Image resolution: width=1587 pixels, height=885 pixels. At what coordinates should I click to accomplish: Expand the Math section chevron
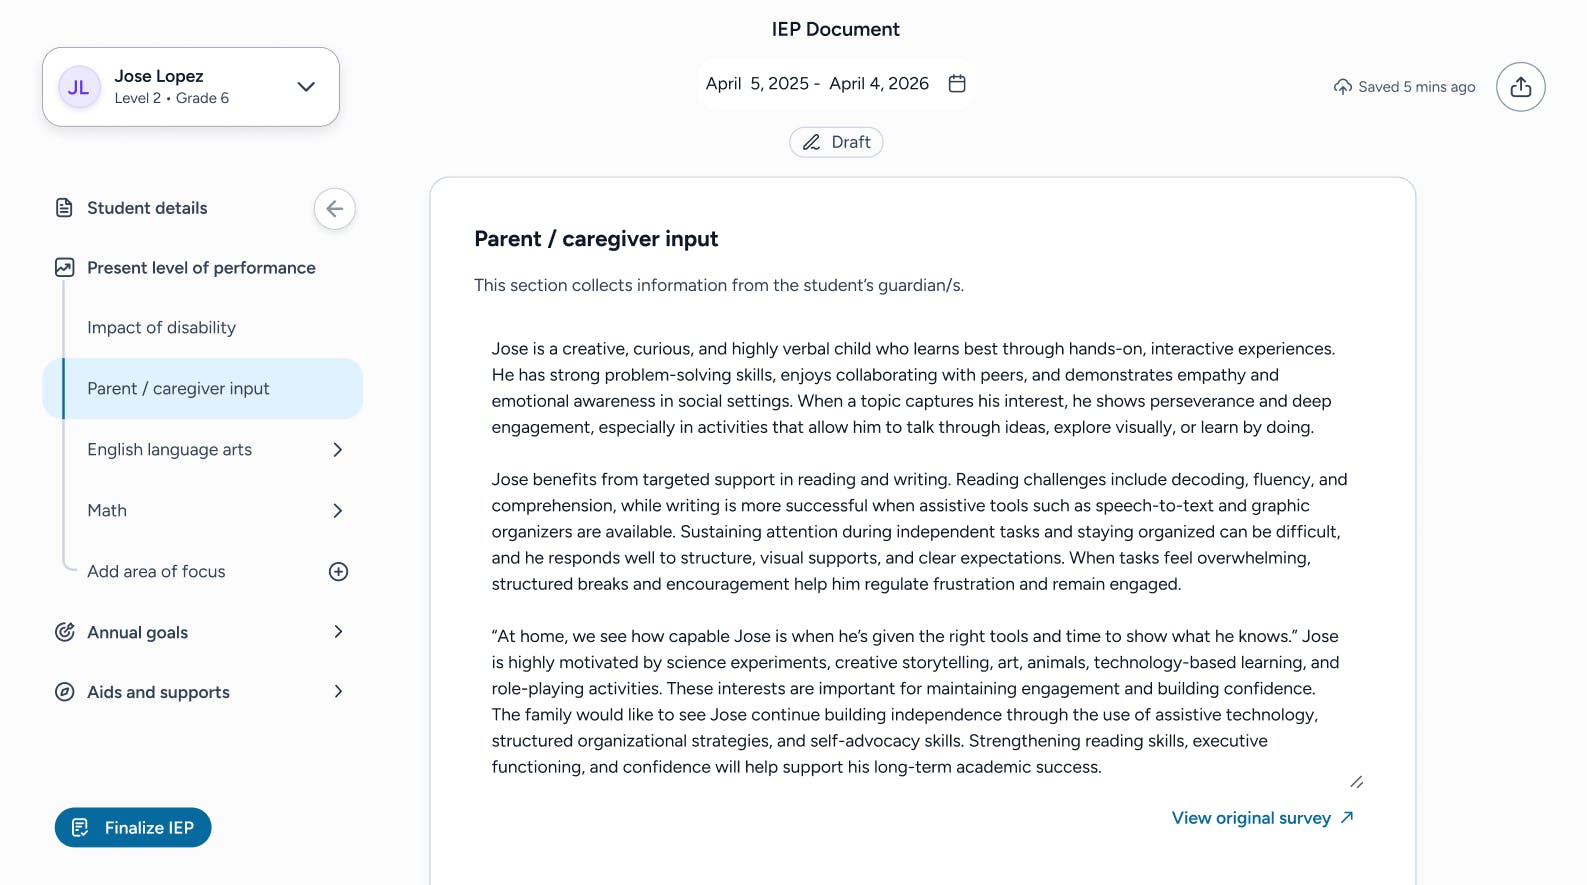point(338,511)
